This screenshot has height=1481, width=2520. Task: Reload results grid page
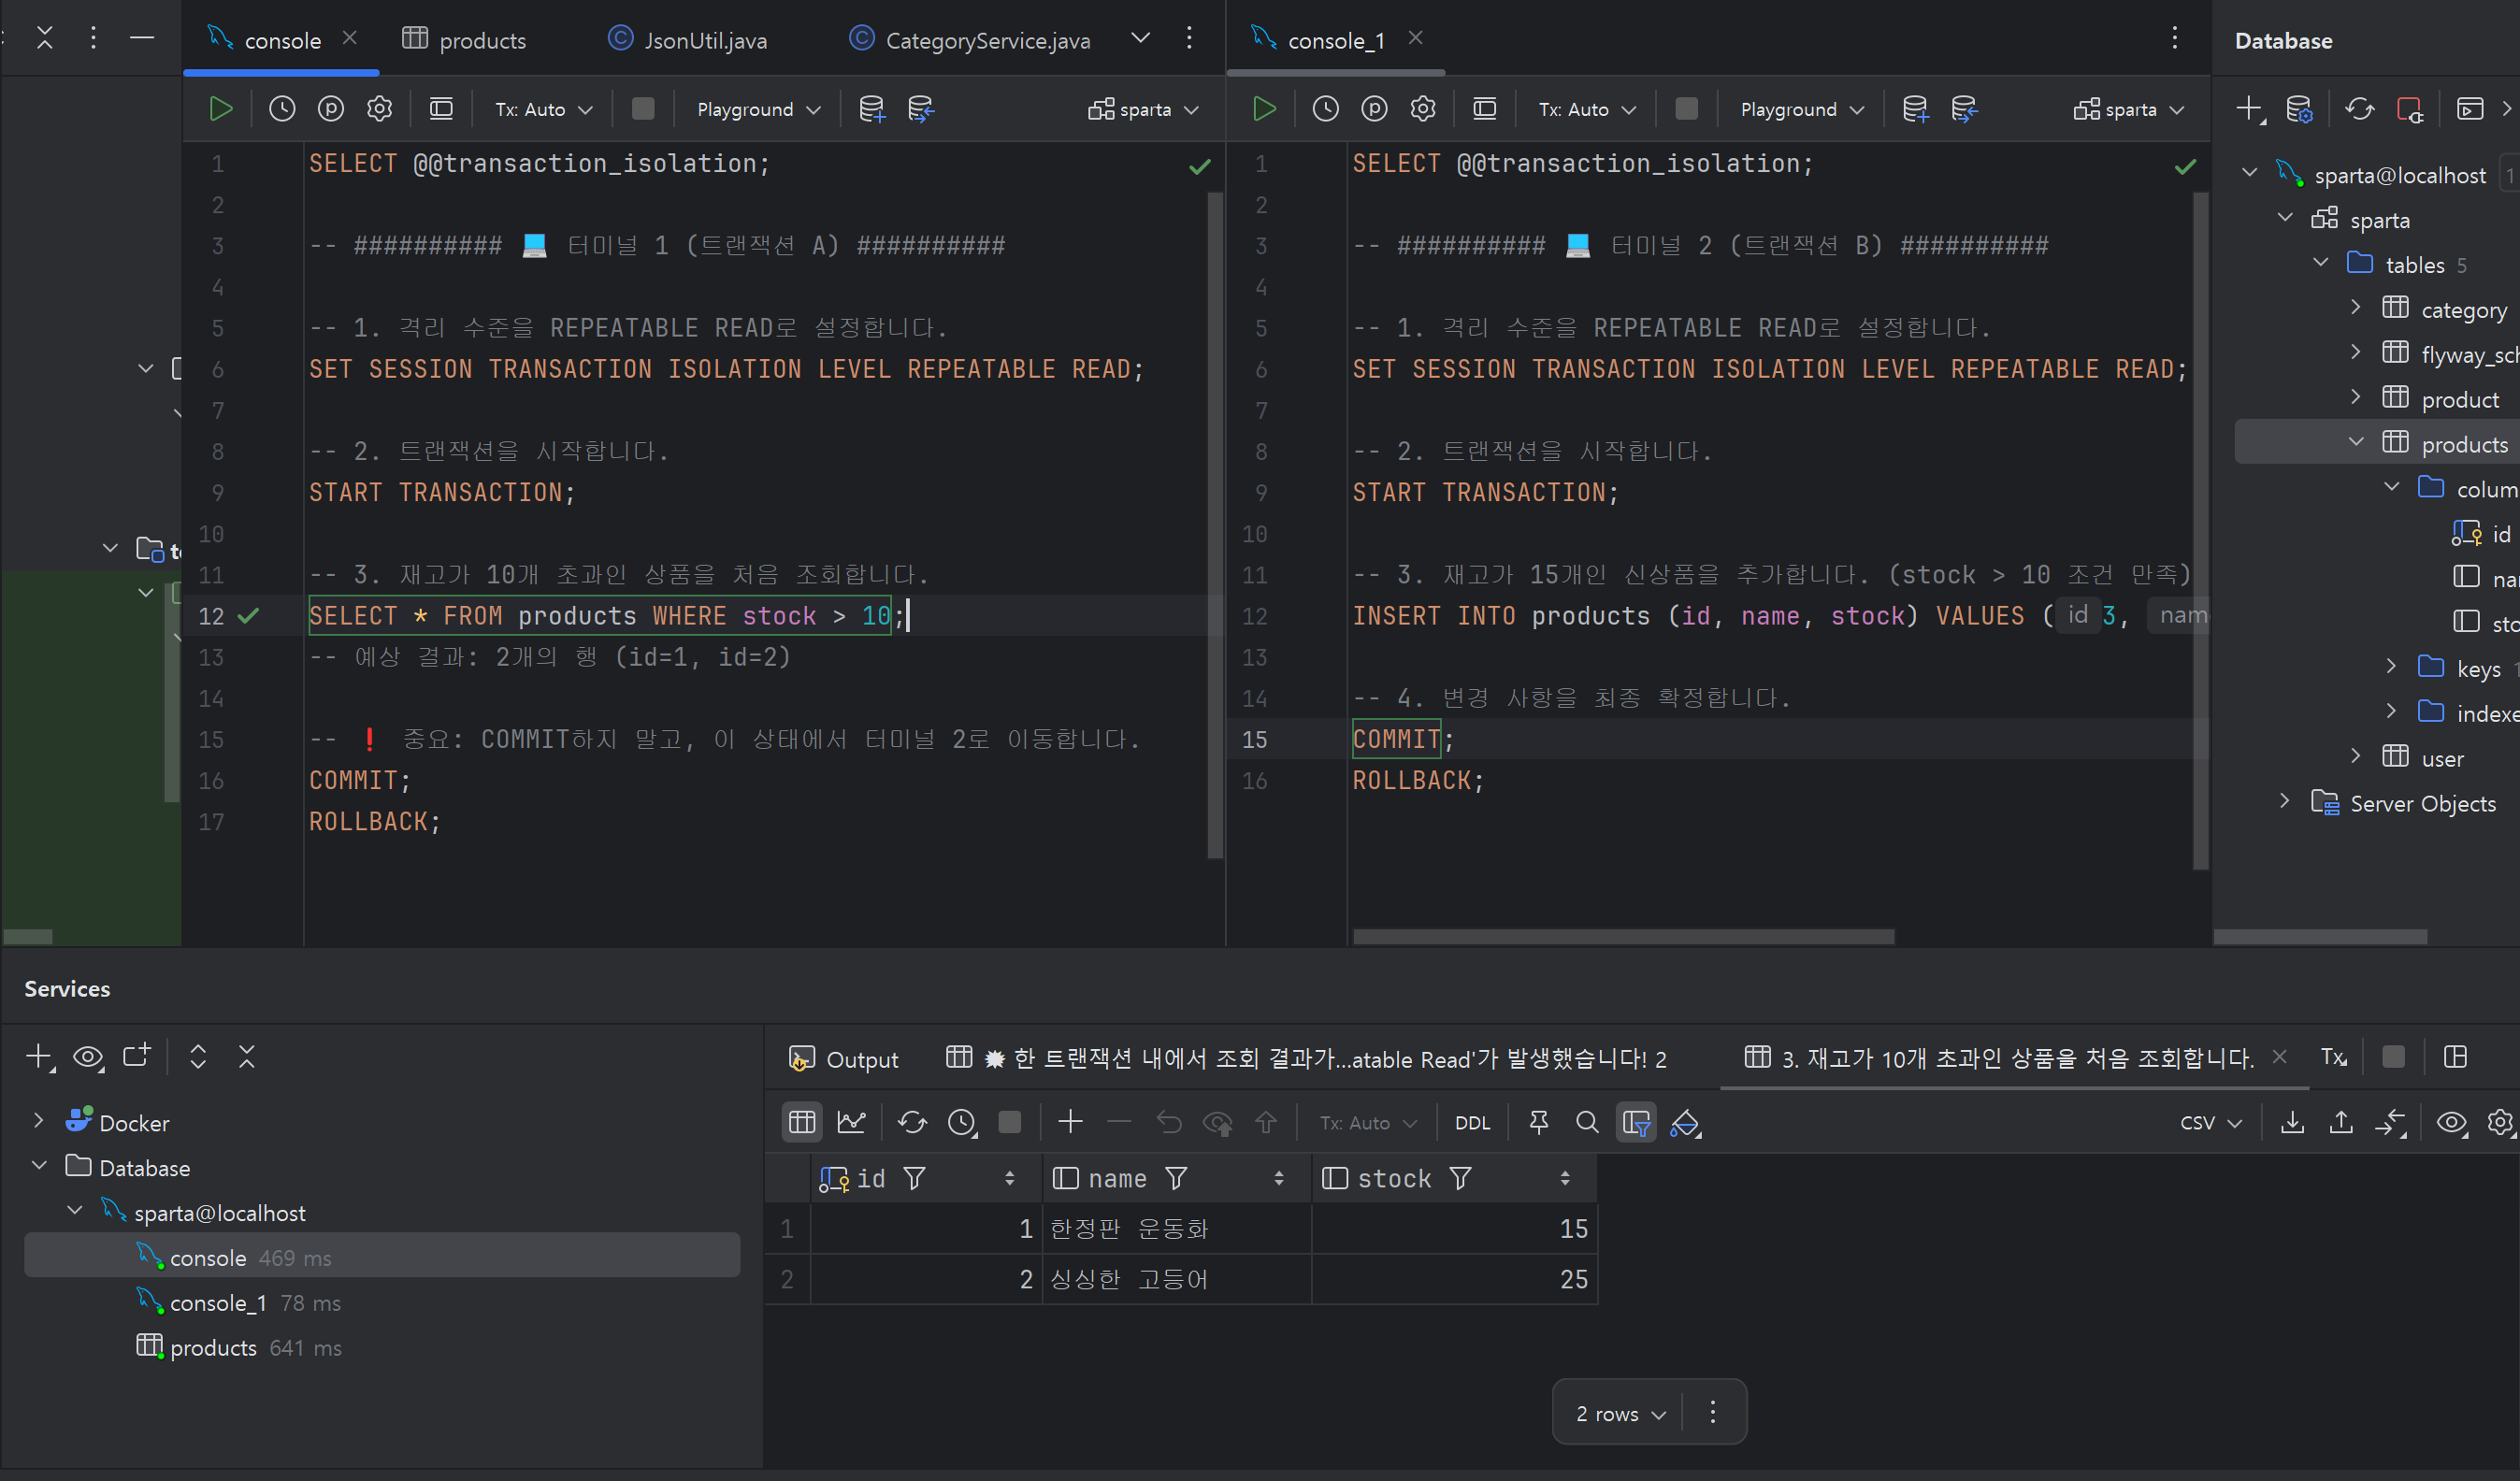click(912, 1123)
